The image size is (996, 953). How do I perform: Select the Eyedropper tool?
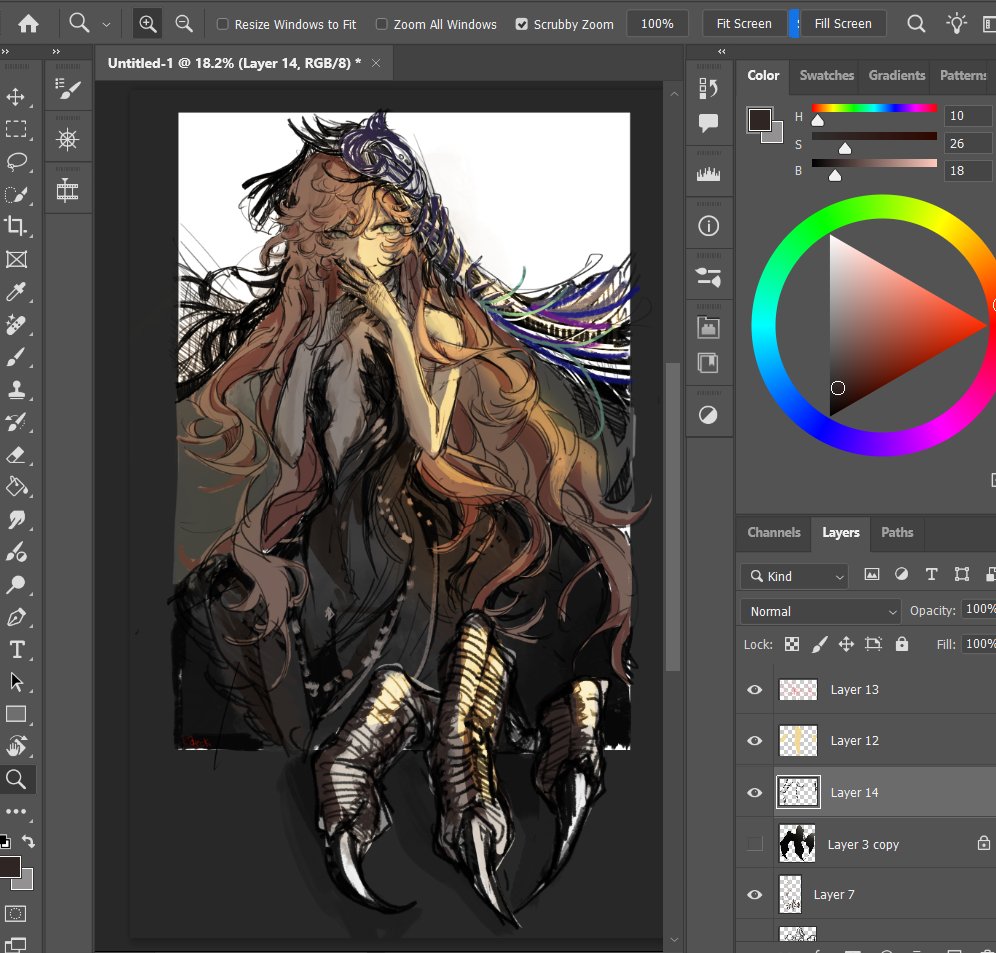(16, 292)
